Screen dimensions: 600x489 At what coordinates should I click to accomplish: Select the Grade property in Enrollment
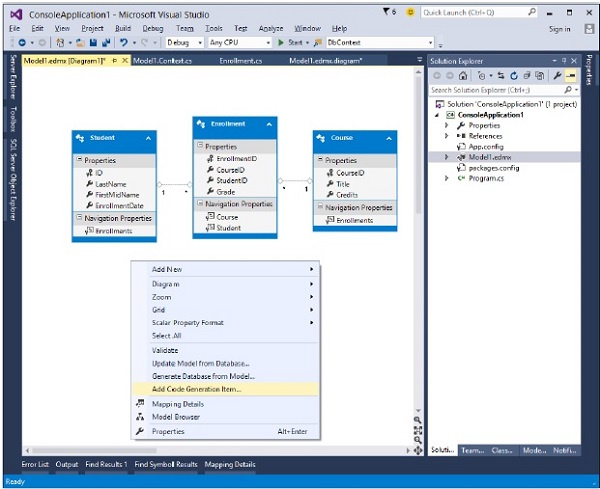[226, 192]
